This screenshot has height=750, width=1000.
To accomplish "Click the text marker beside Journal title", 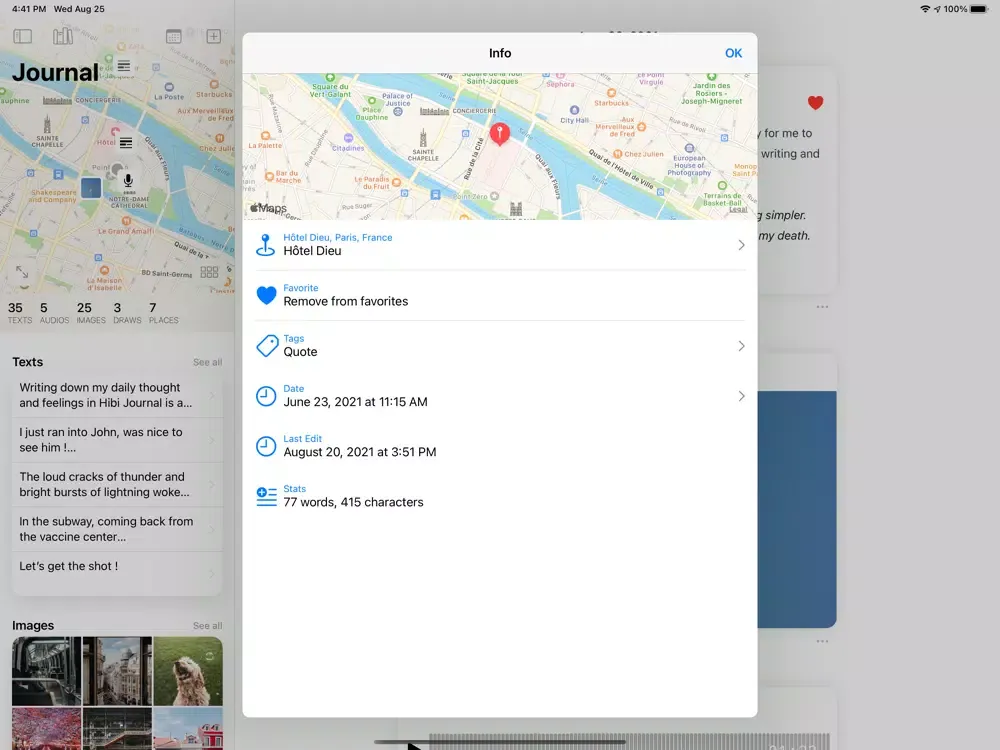I will [x=124, y=66].
